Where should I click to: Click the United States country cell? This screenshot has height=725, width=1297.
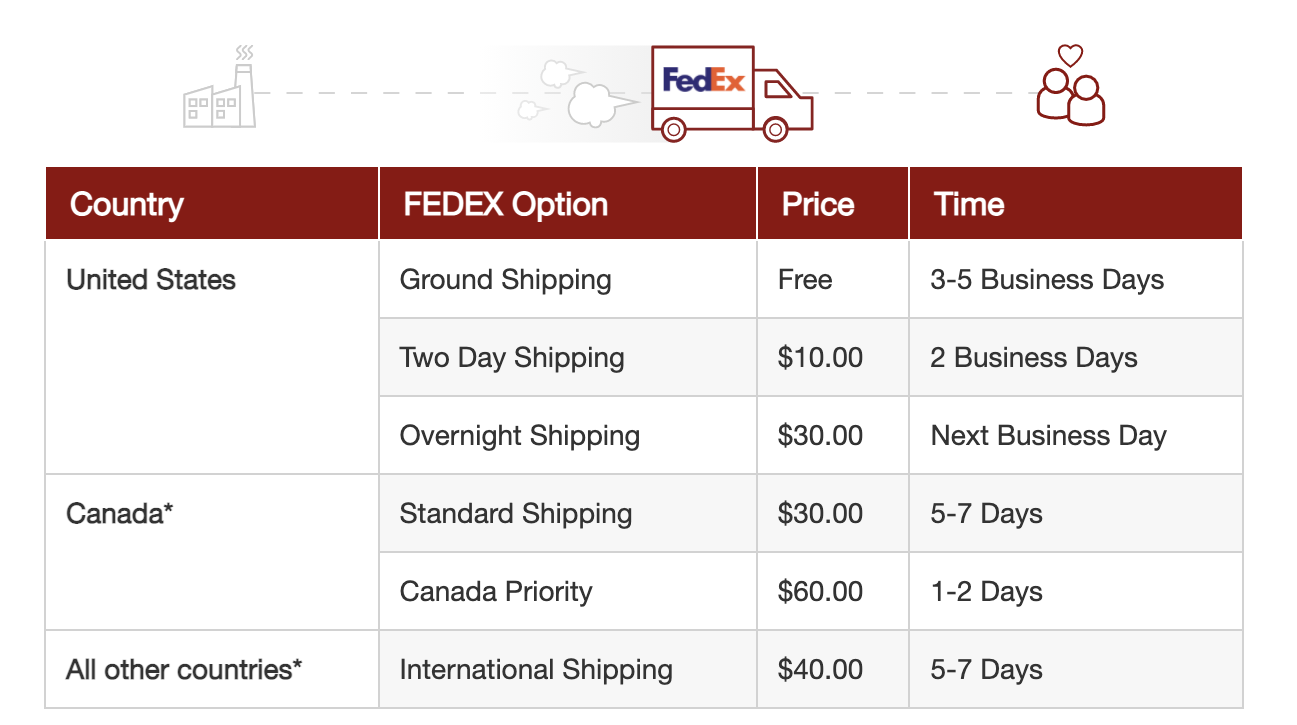point(212,357)
